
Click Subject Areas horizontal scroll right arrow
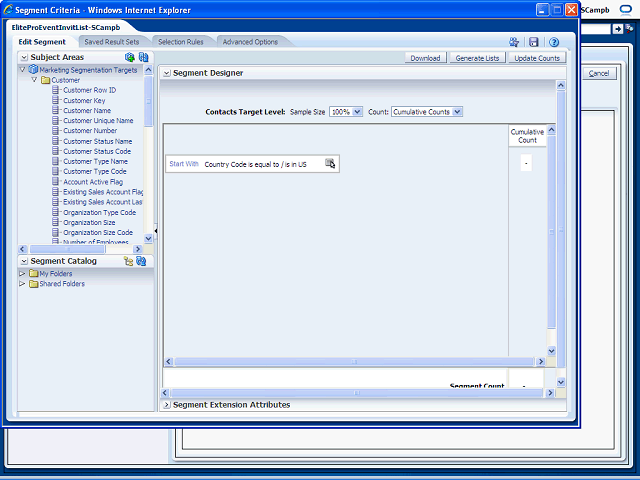pyautogui.click(x=138, y=249)
